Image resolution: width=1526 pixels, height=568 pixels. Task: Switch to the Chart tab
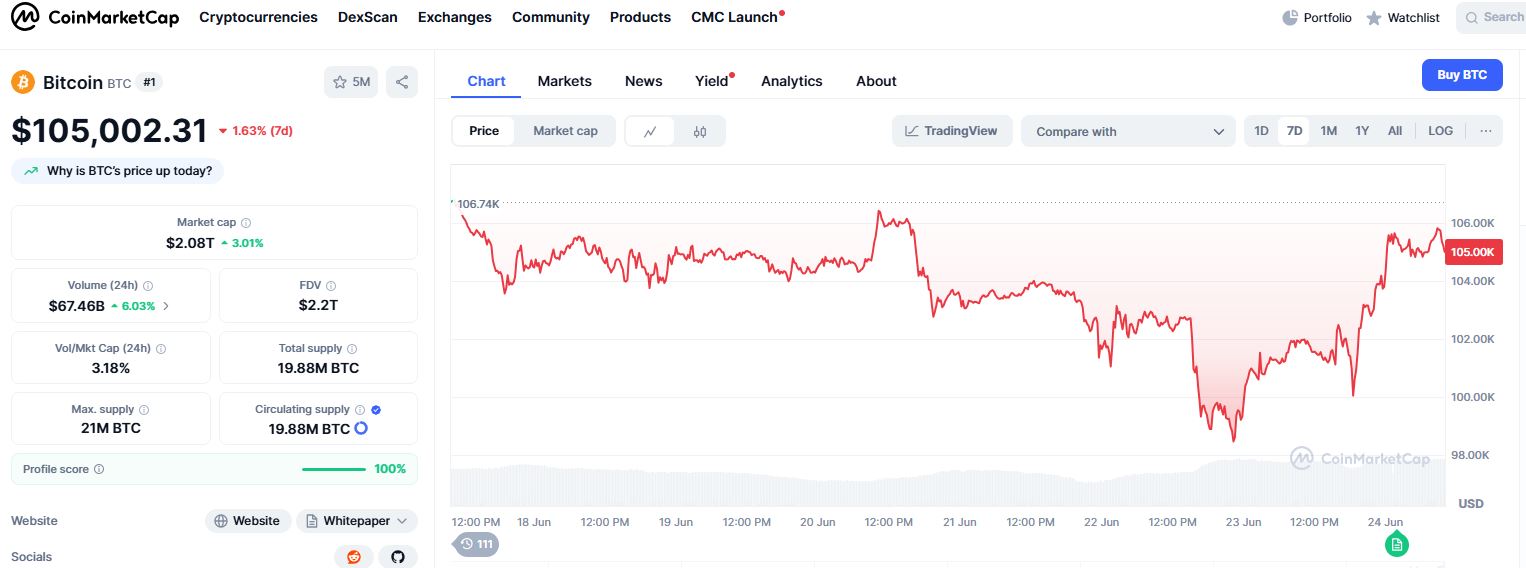click(486, 81)
